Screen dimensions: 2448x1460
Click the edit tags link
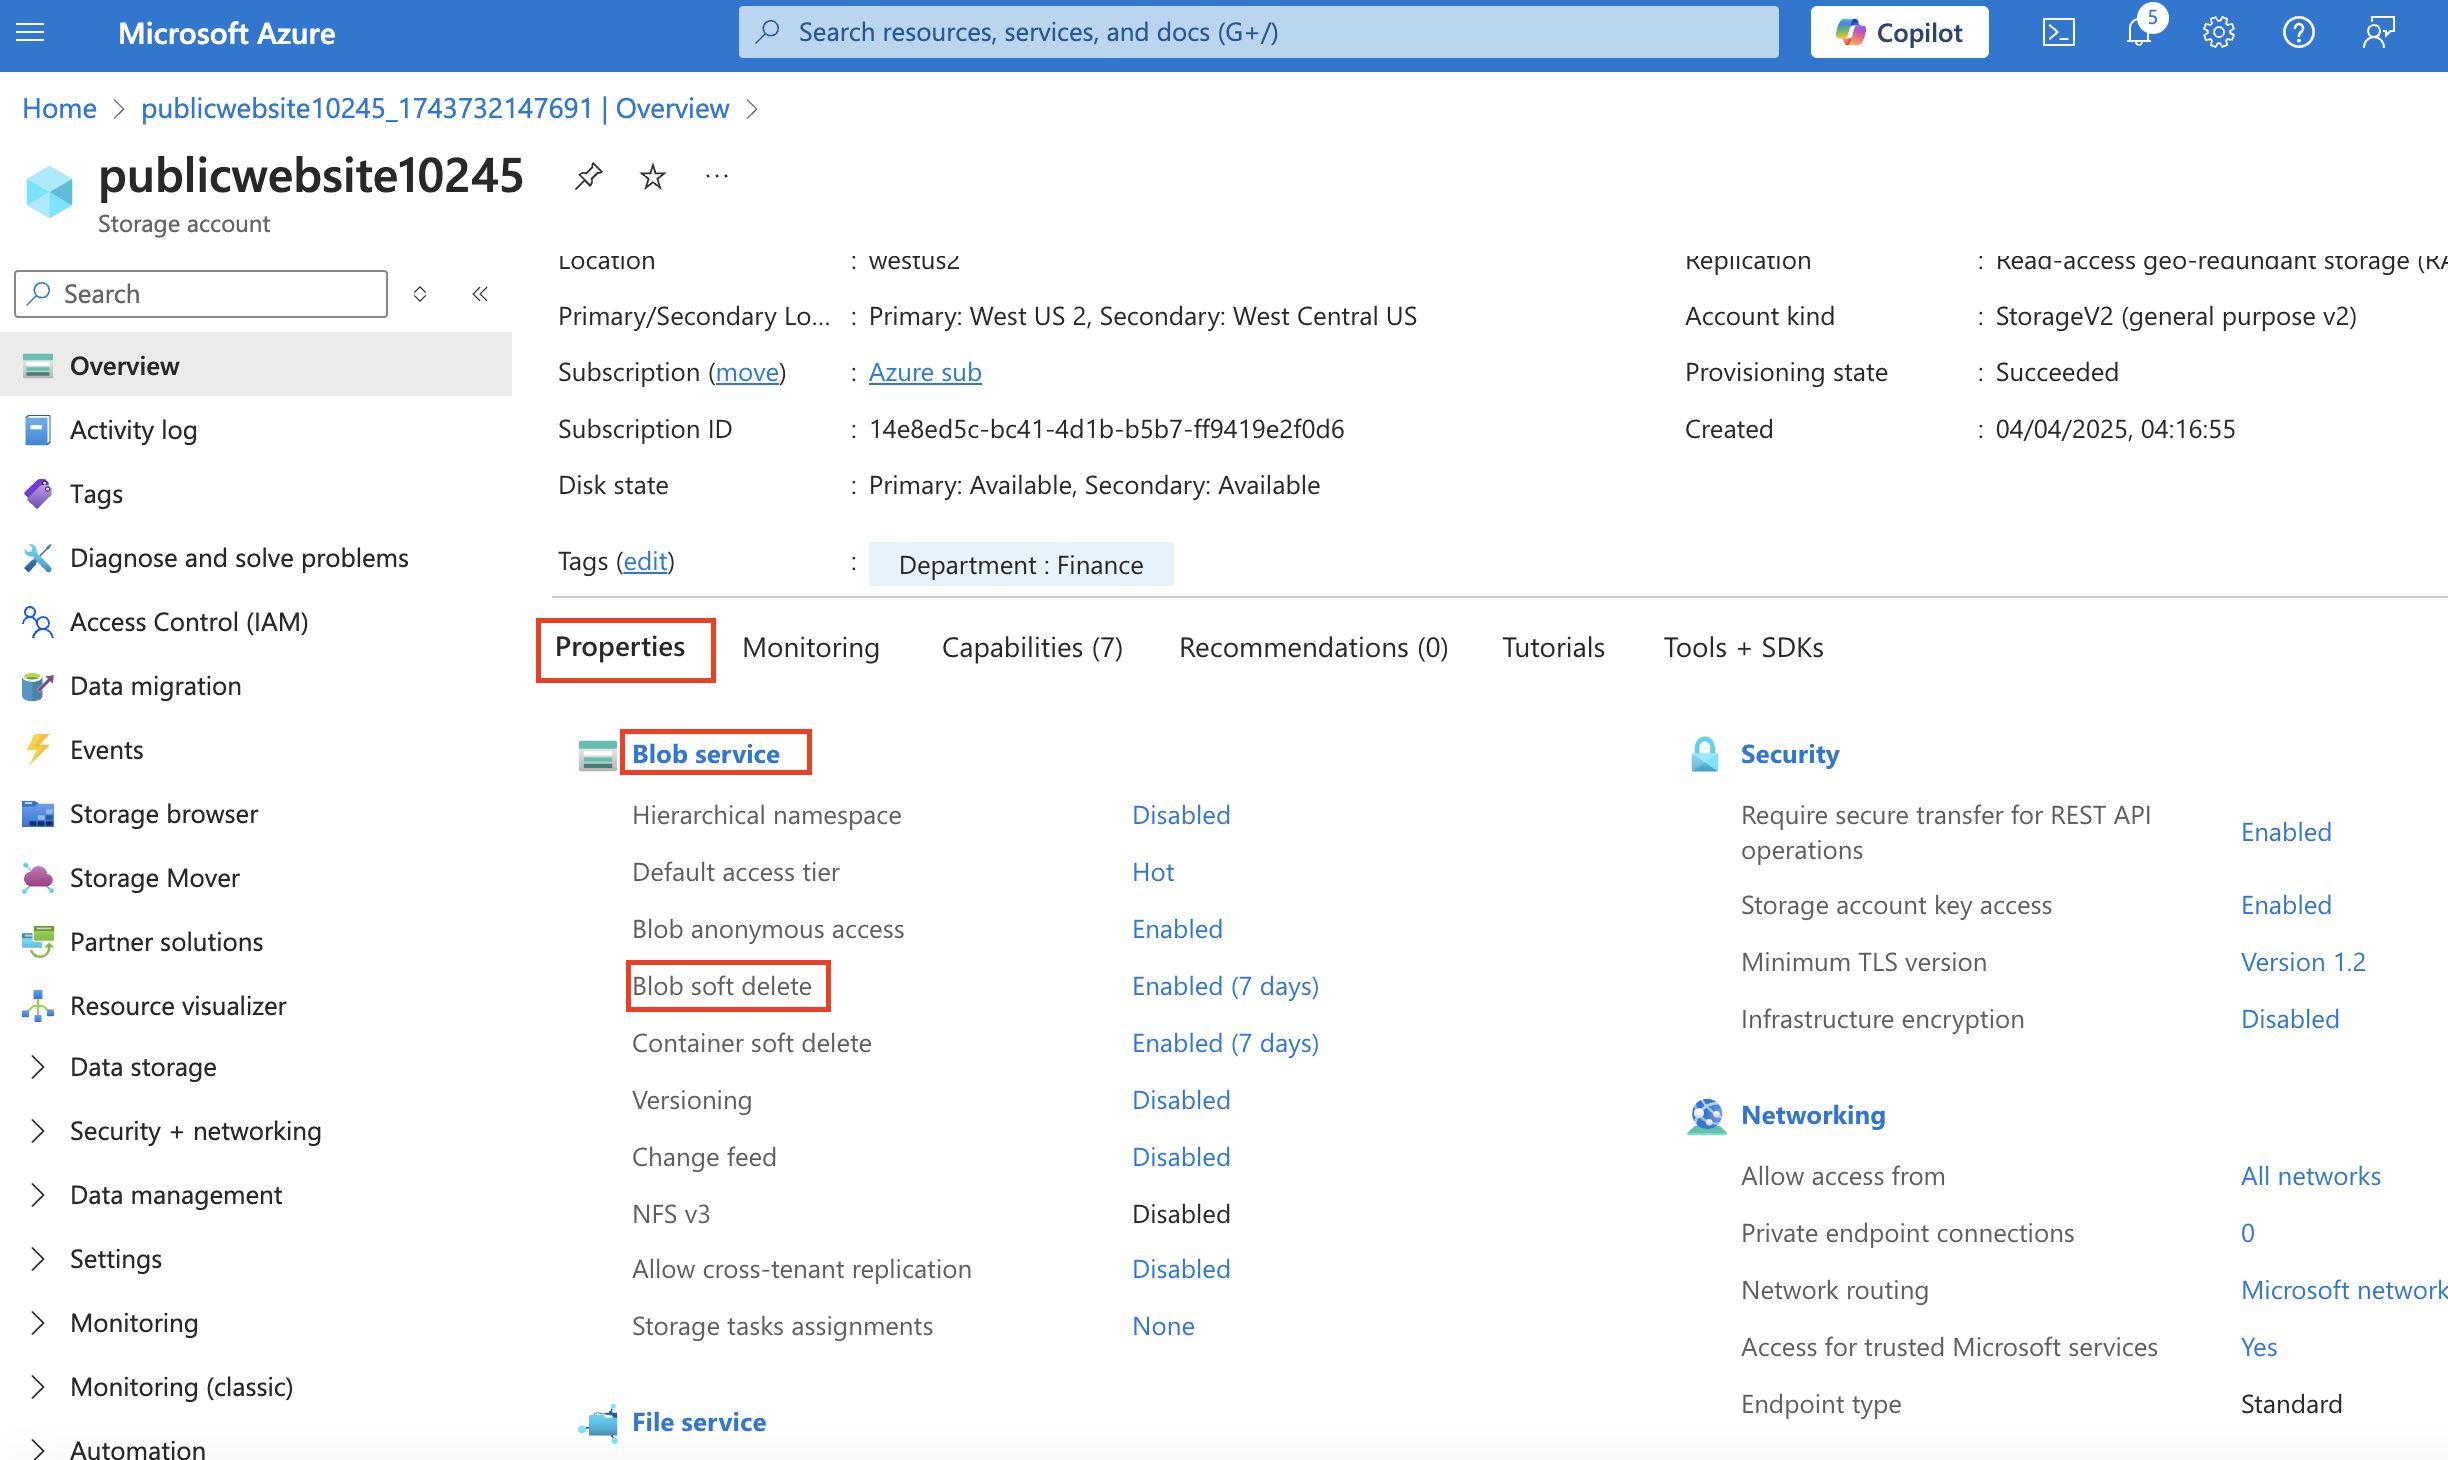[x=645, y=561]
